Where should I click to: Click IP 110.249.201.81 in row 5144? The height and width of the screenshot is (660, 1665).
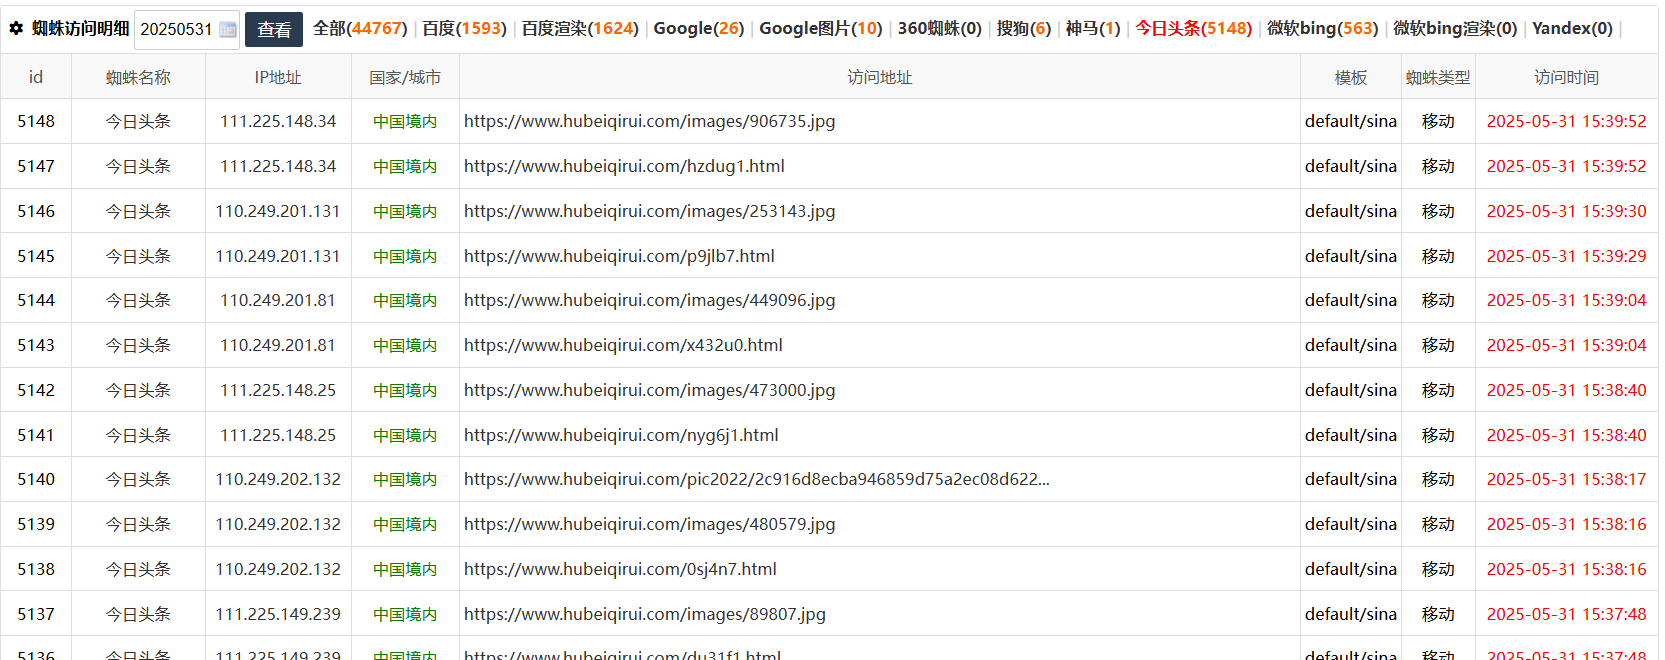tap(278, 300)
